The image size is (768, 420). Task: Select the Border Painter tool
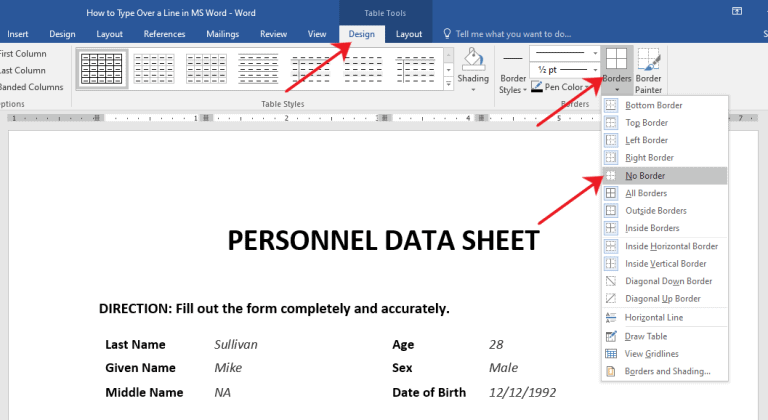click(648, 71)
